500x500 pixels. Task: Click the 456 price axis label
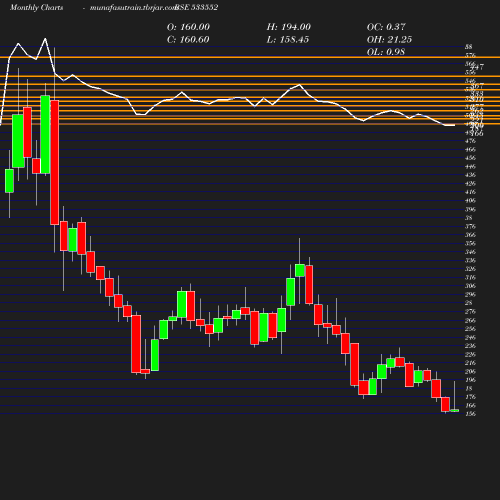(x=470, y=158)
